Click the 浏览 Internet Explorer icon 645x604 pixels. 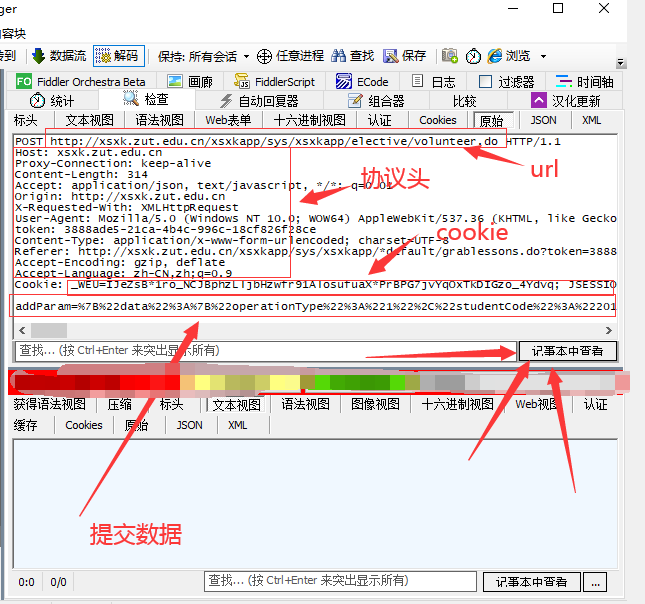point(495,56)
